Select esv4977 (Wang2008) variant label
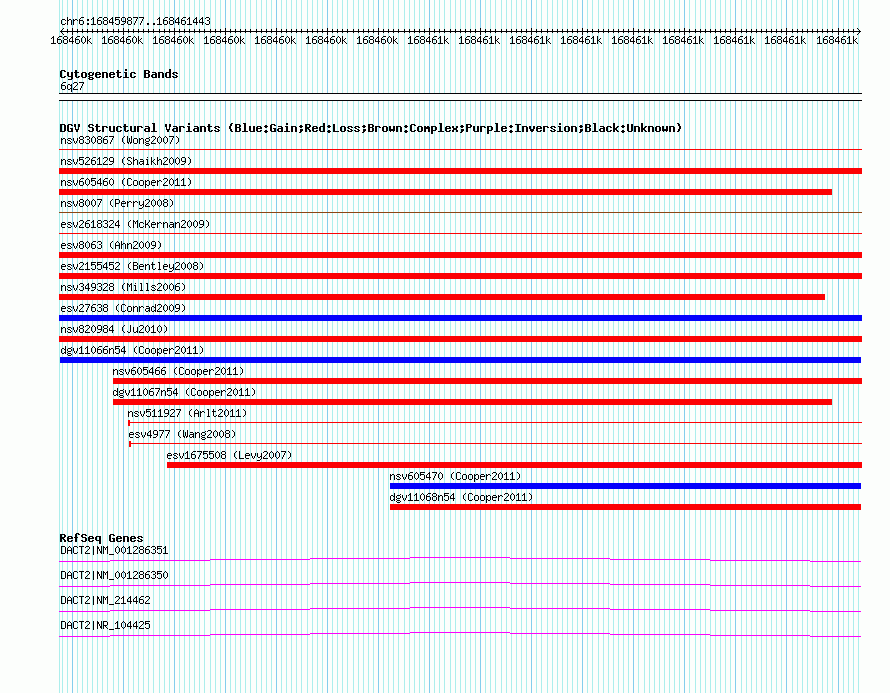890x693 pixels. click(x=182, y=434)
